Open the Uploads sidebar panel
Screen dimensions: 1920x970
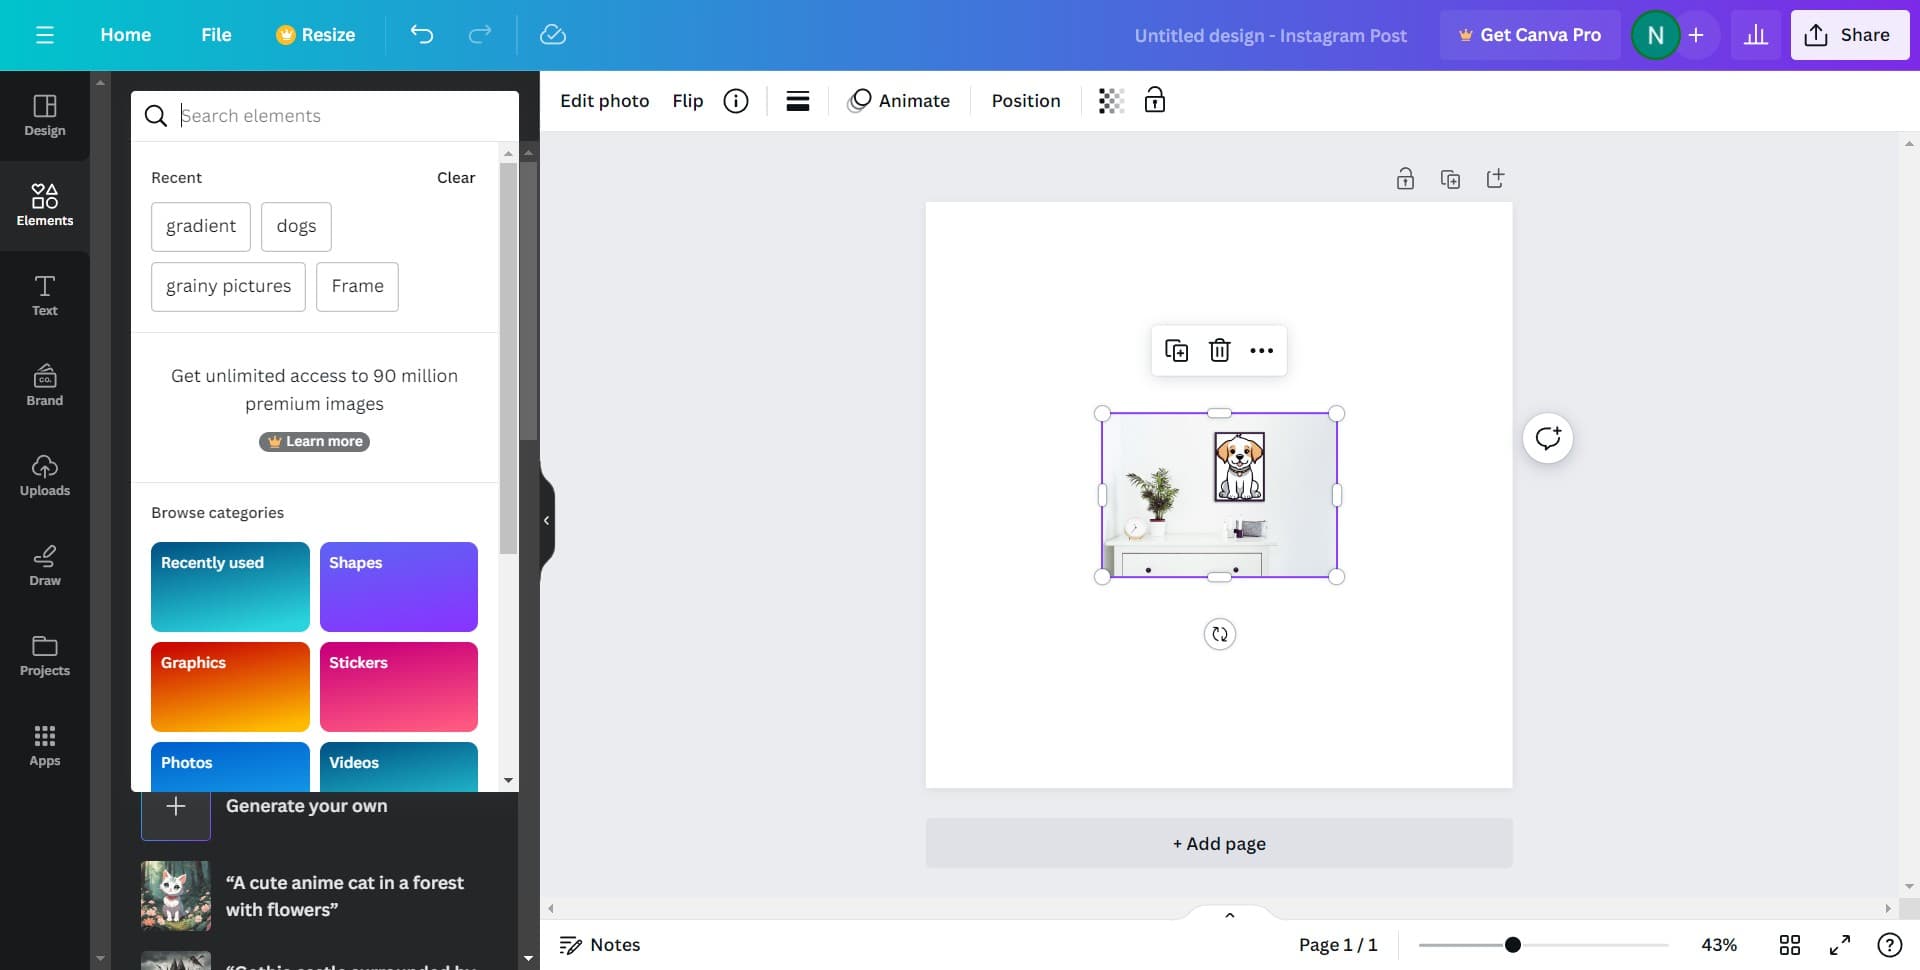pos(45,475)
